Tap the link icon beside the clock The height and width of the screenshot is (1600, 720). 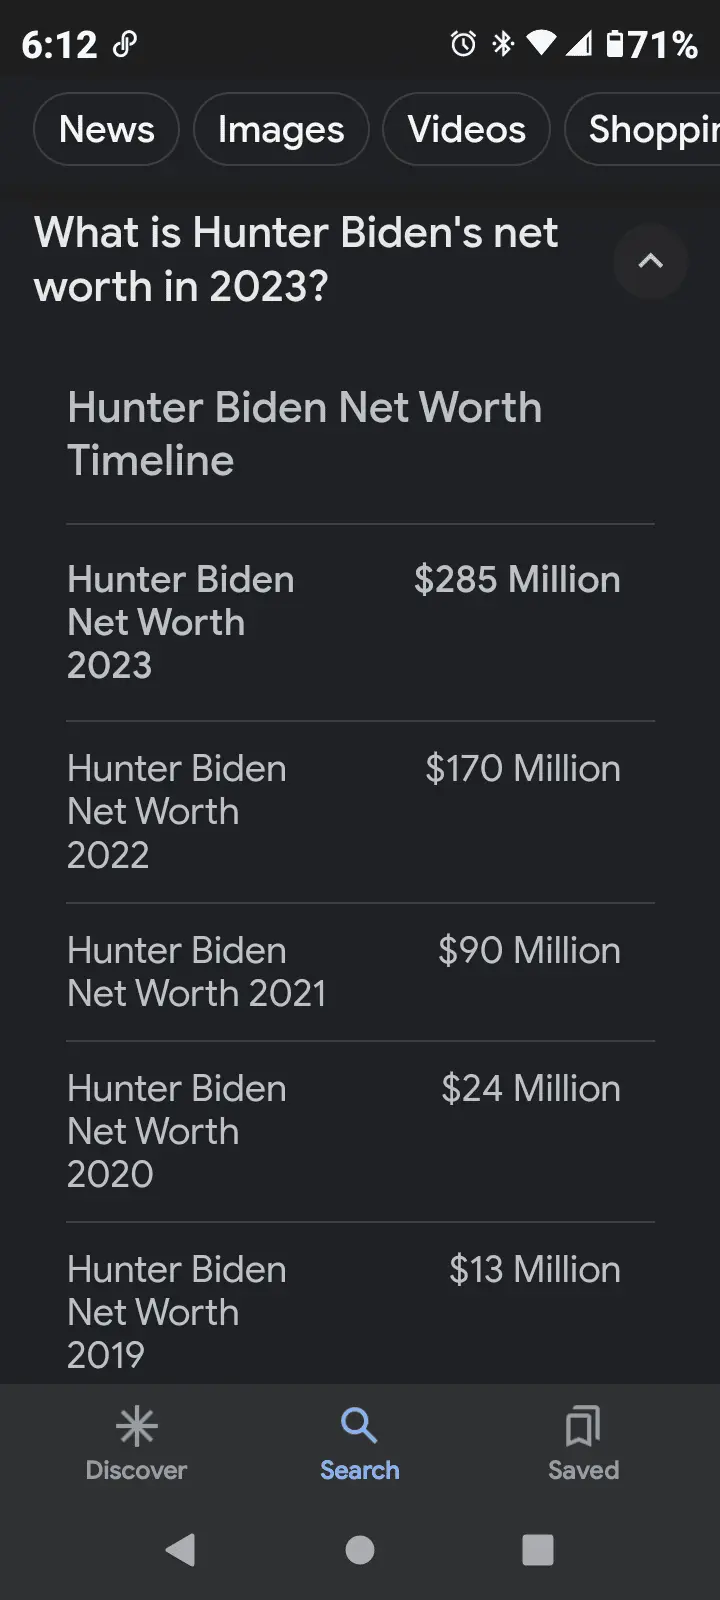coord(125,44)
